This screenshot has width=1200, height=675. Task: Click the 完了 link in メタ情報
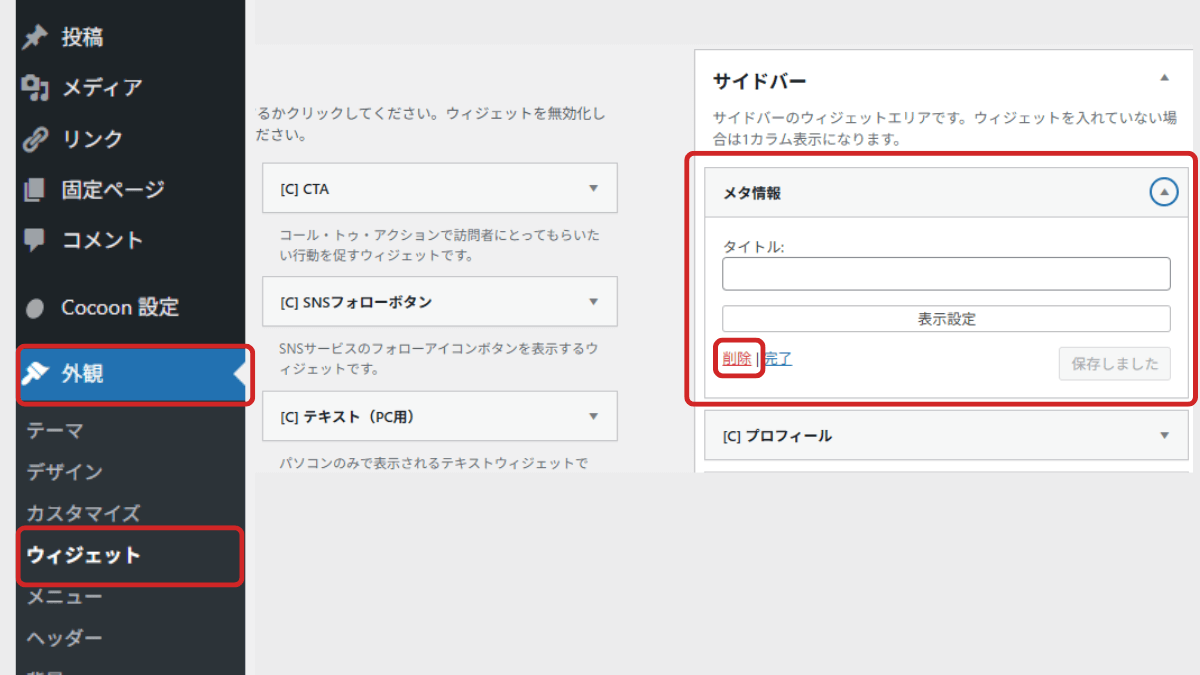778,359
